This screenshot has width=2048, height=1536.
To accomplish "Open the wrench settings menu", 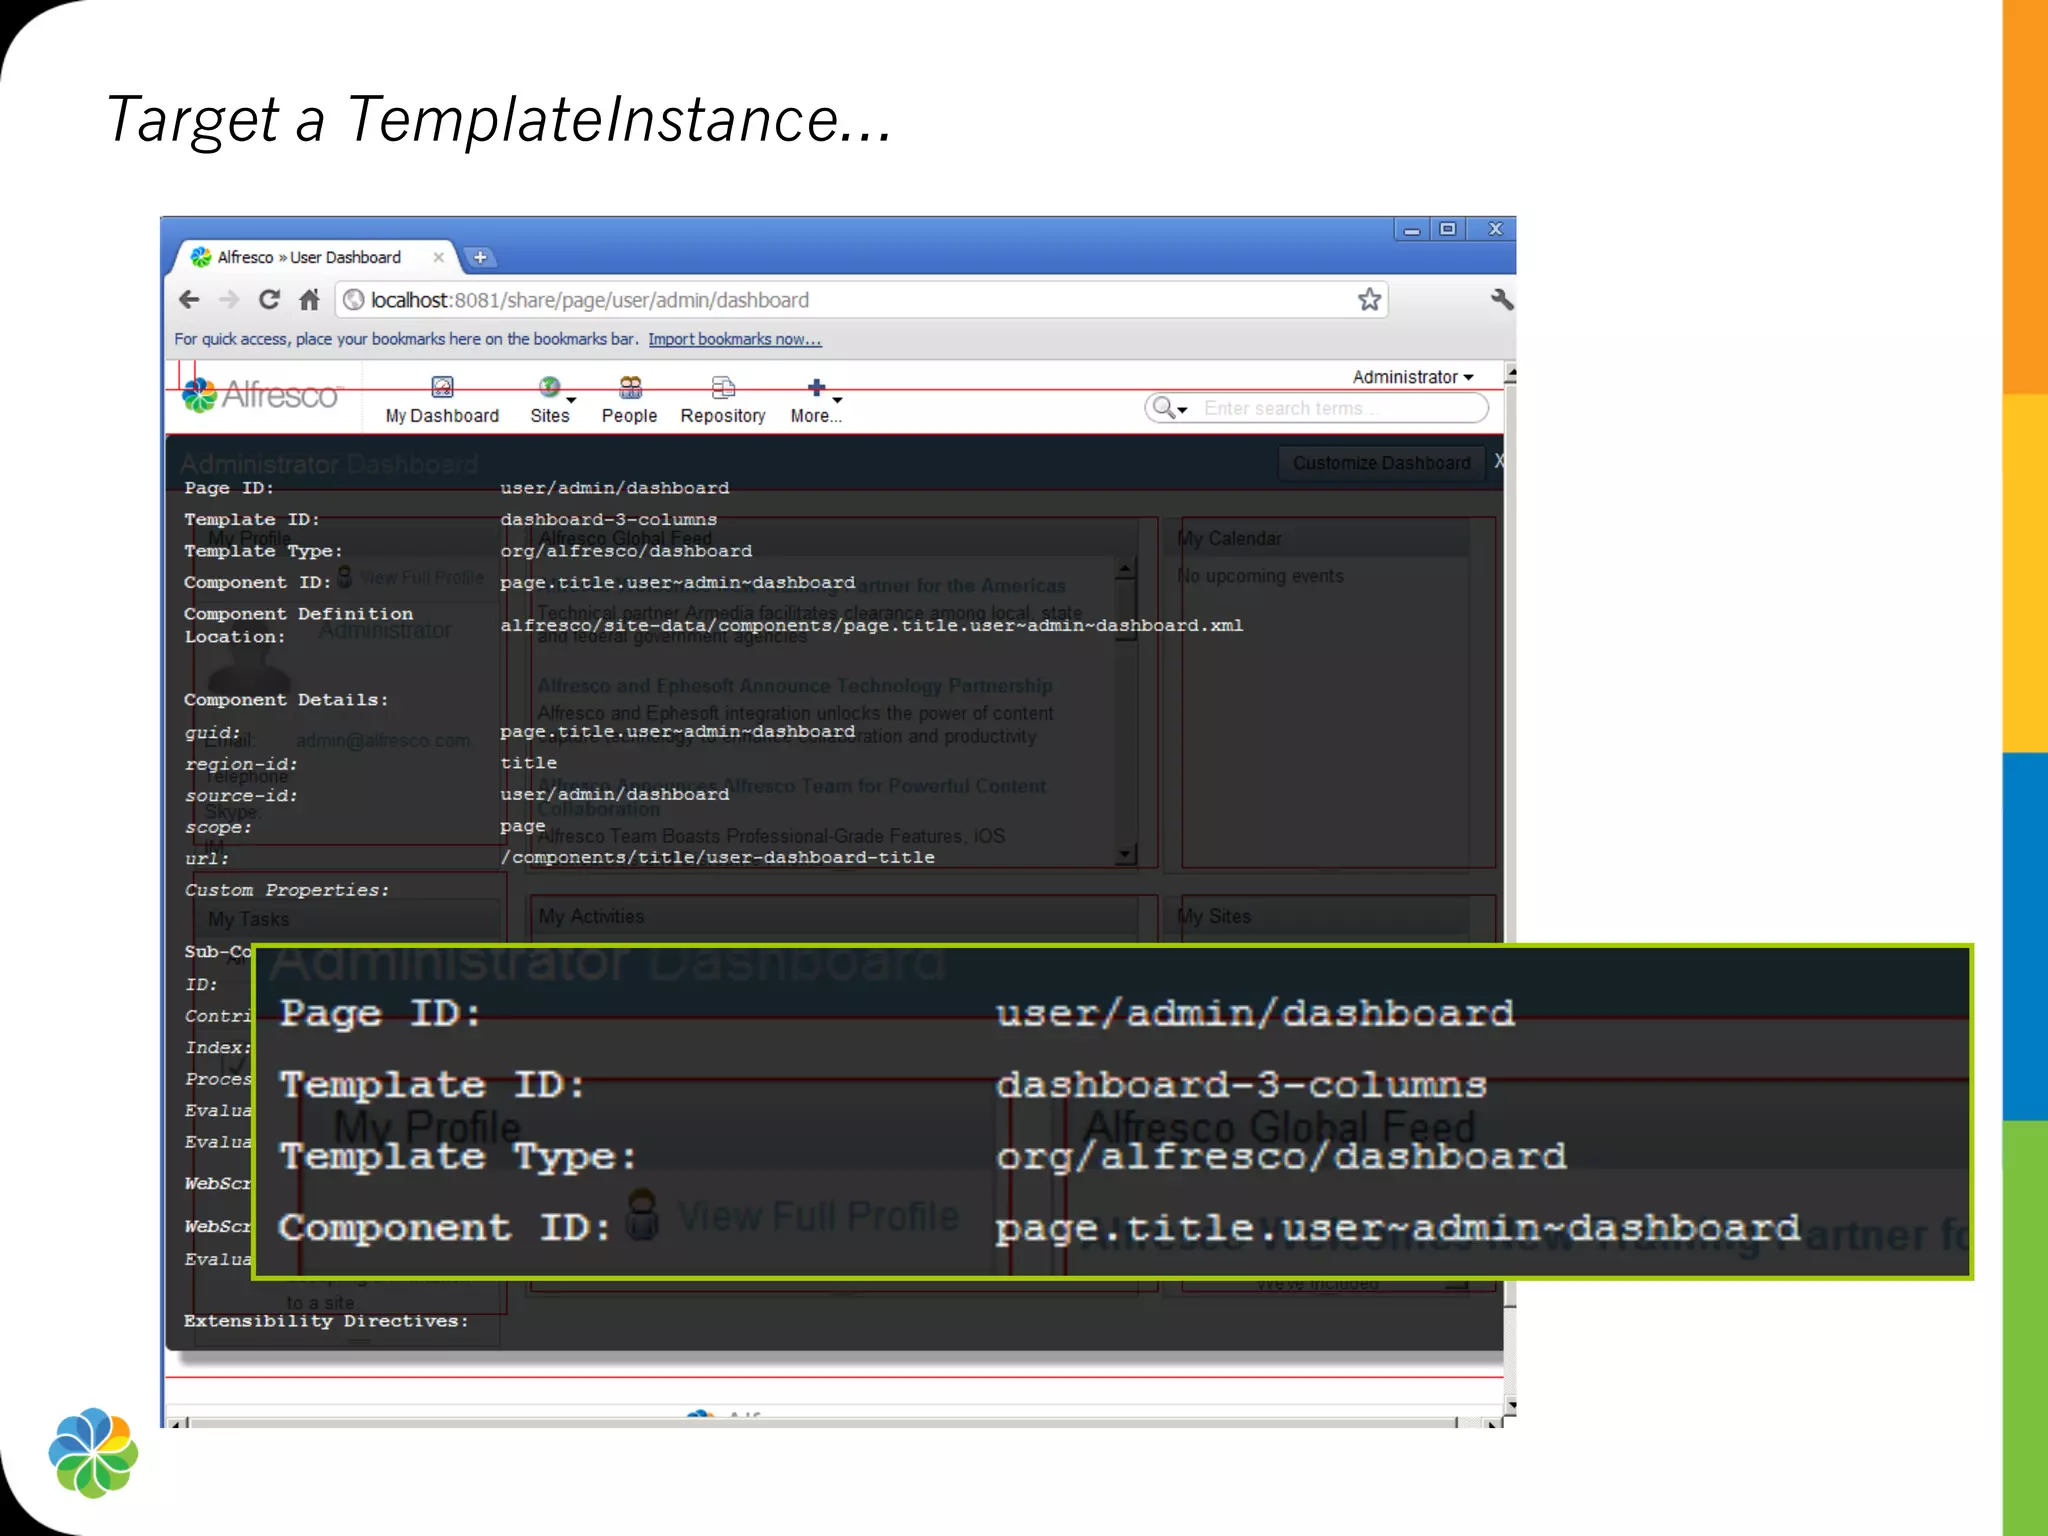I will [1501, 299].
